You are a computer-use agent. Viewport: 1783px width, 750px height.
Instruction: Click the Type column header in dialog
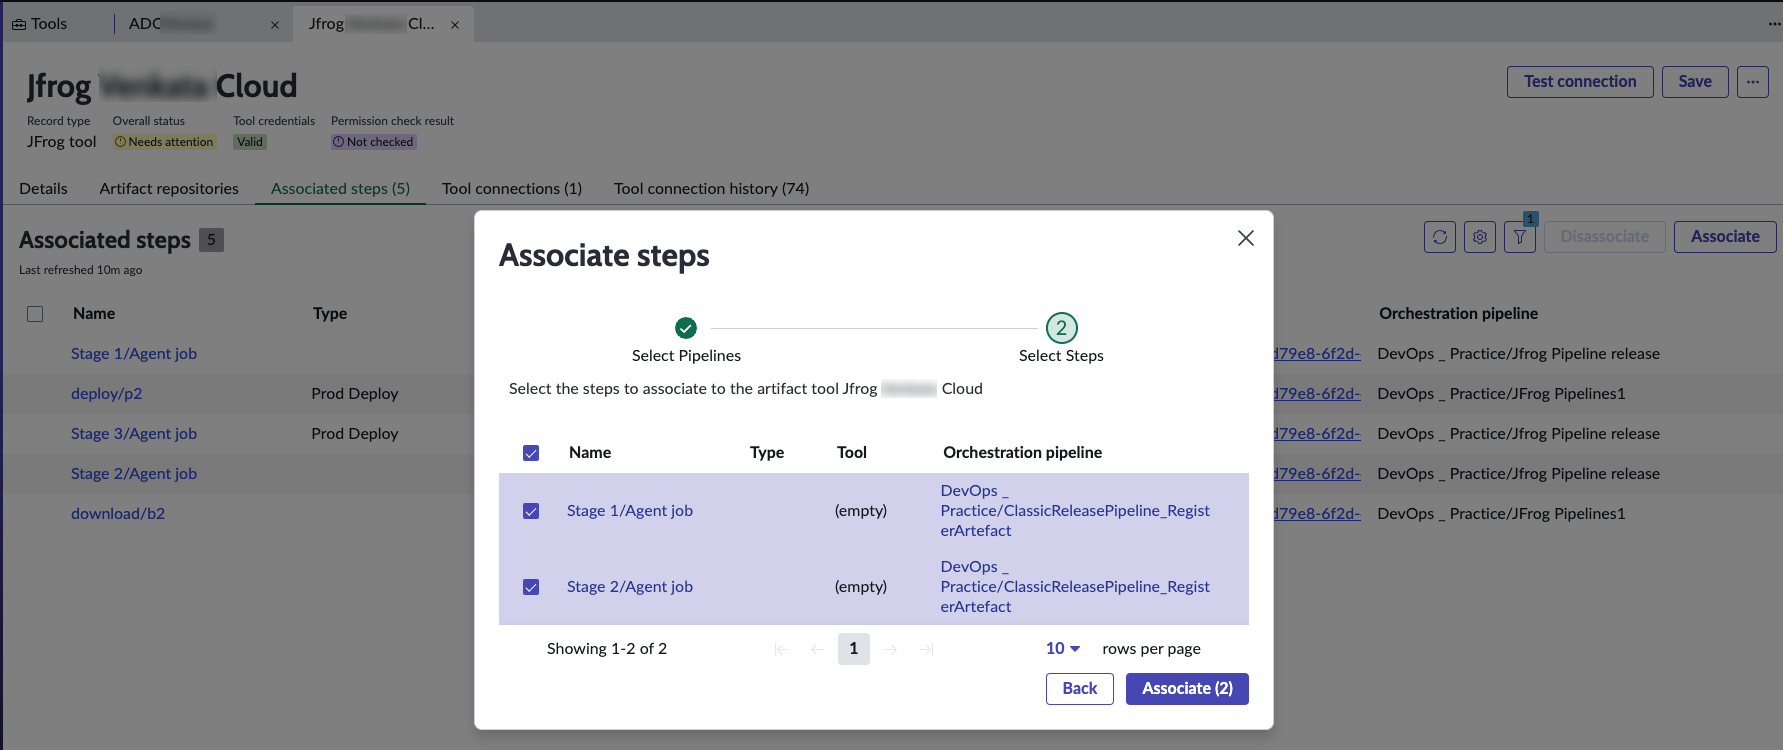coord(767,453)
